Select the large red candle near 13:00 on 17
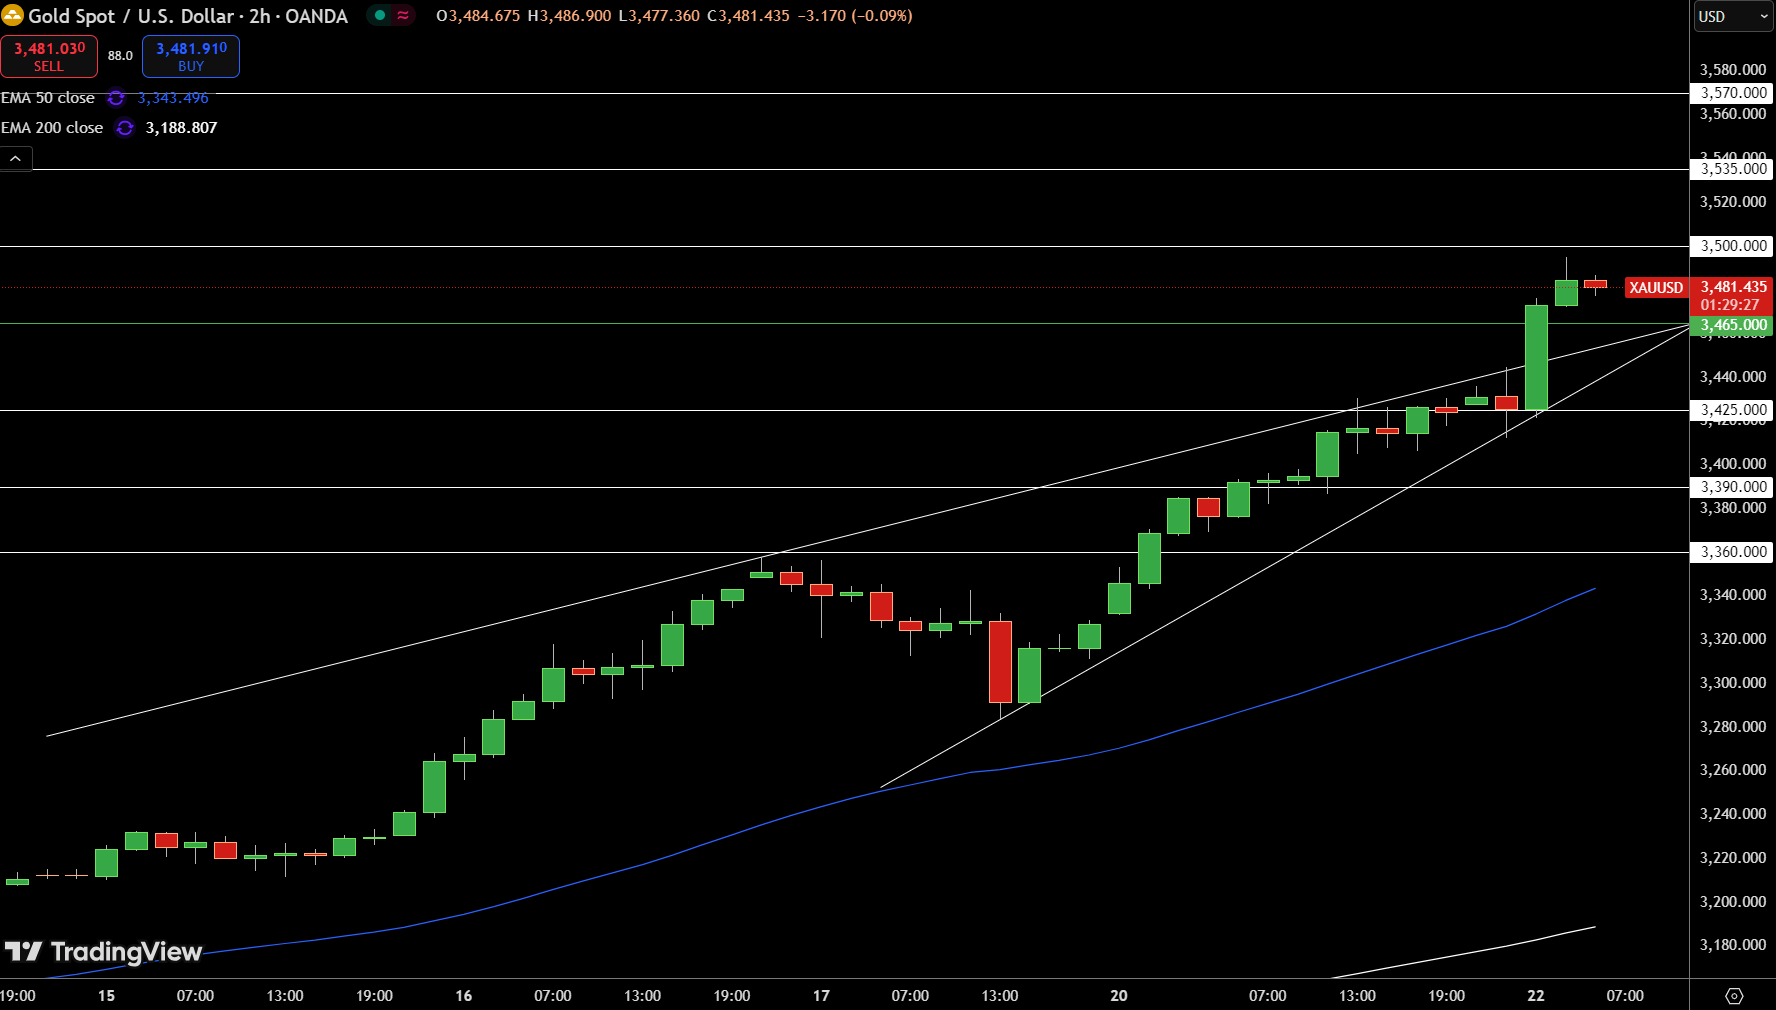 coord(1000,662)
